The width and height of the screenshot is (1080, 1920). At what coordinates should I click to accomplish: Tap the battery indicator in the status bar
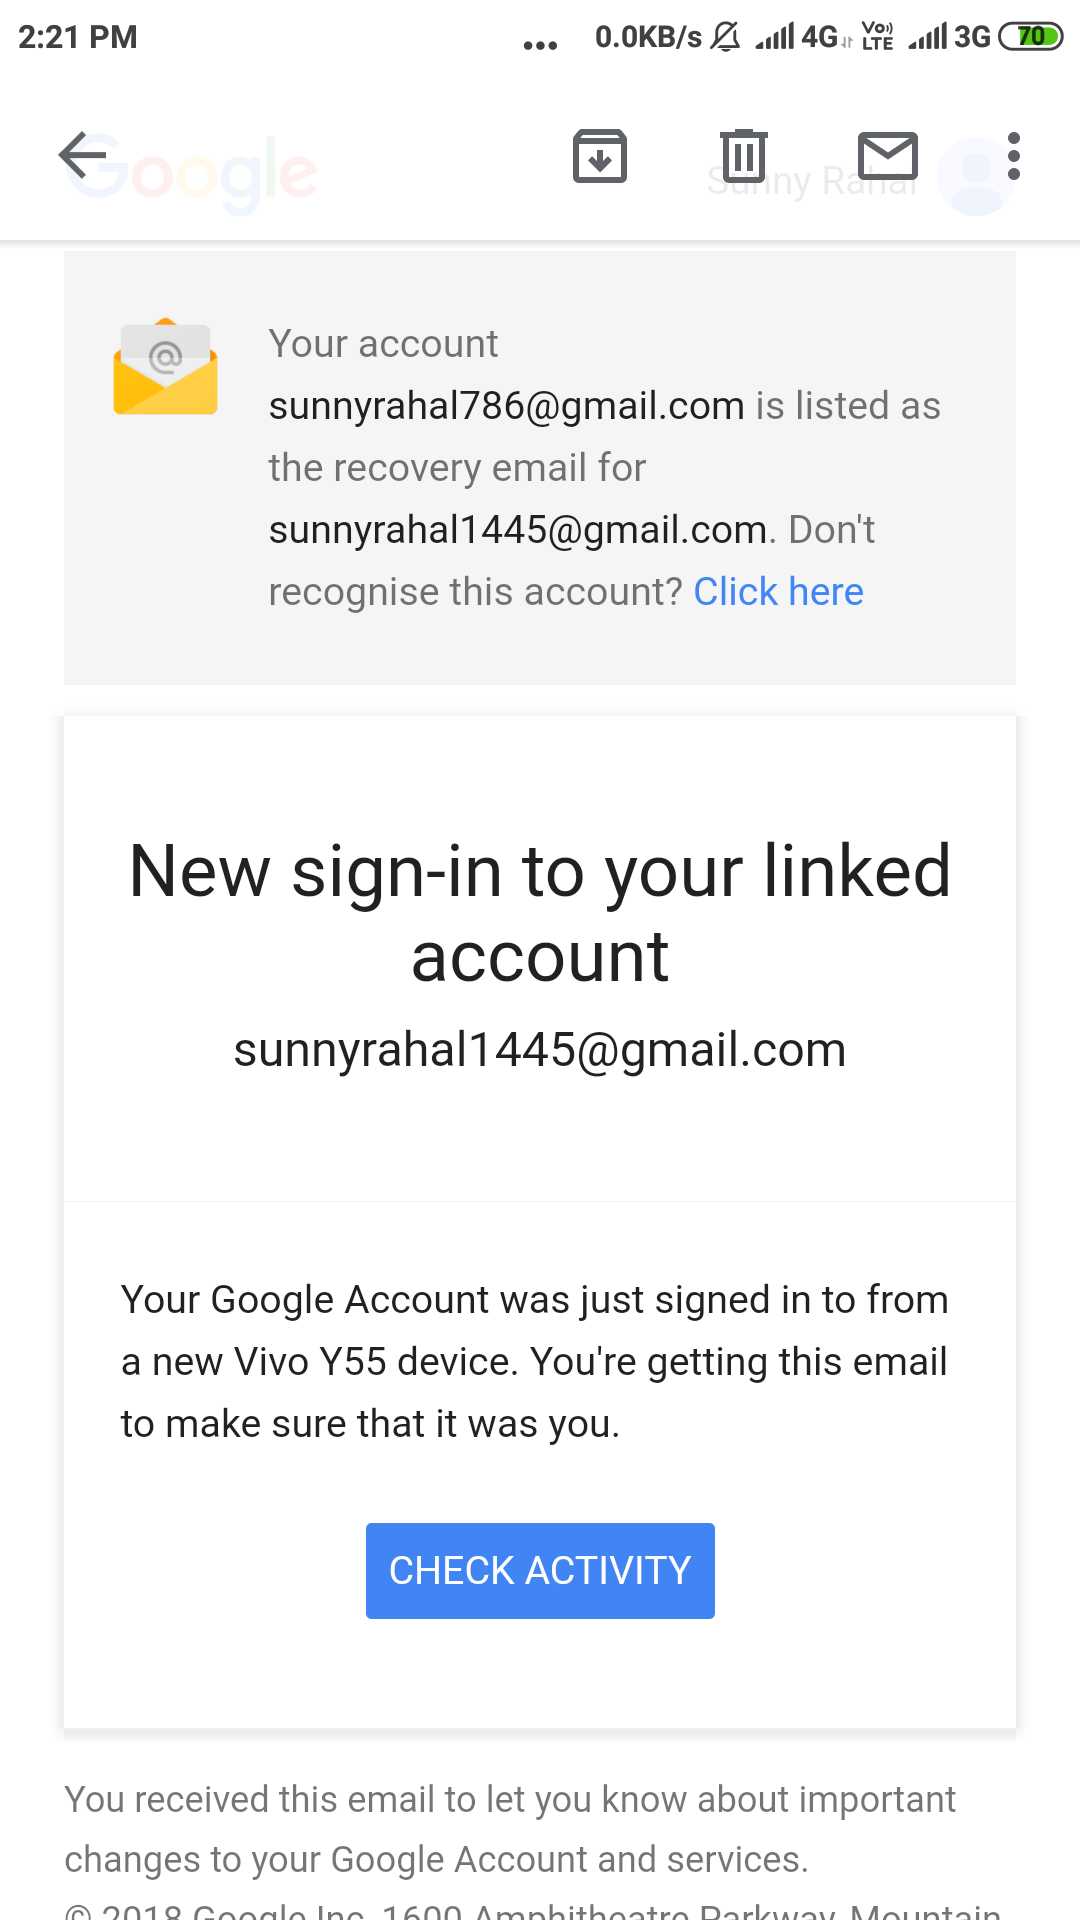[x=1030, y=37]
